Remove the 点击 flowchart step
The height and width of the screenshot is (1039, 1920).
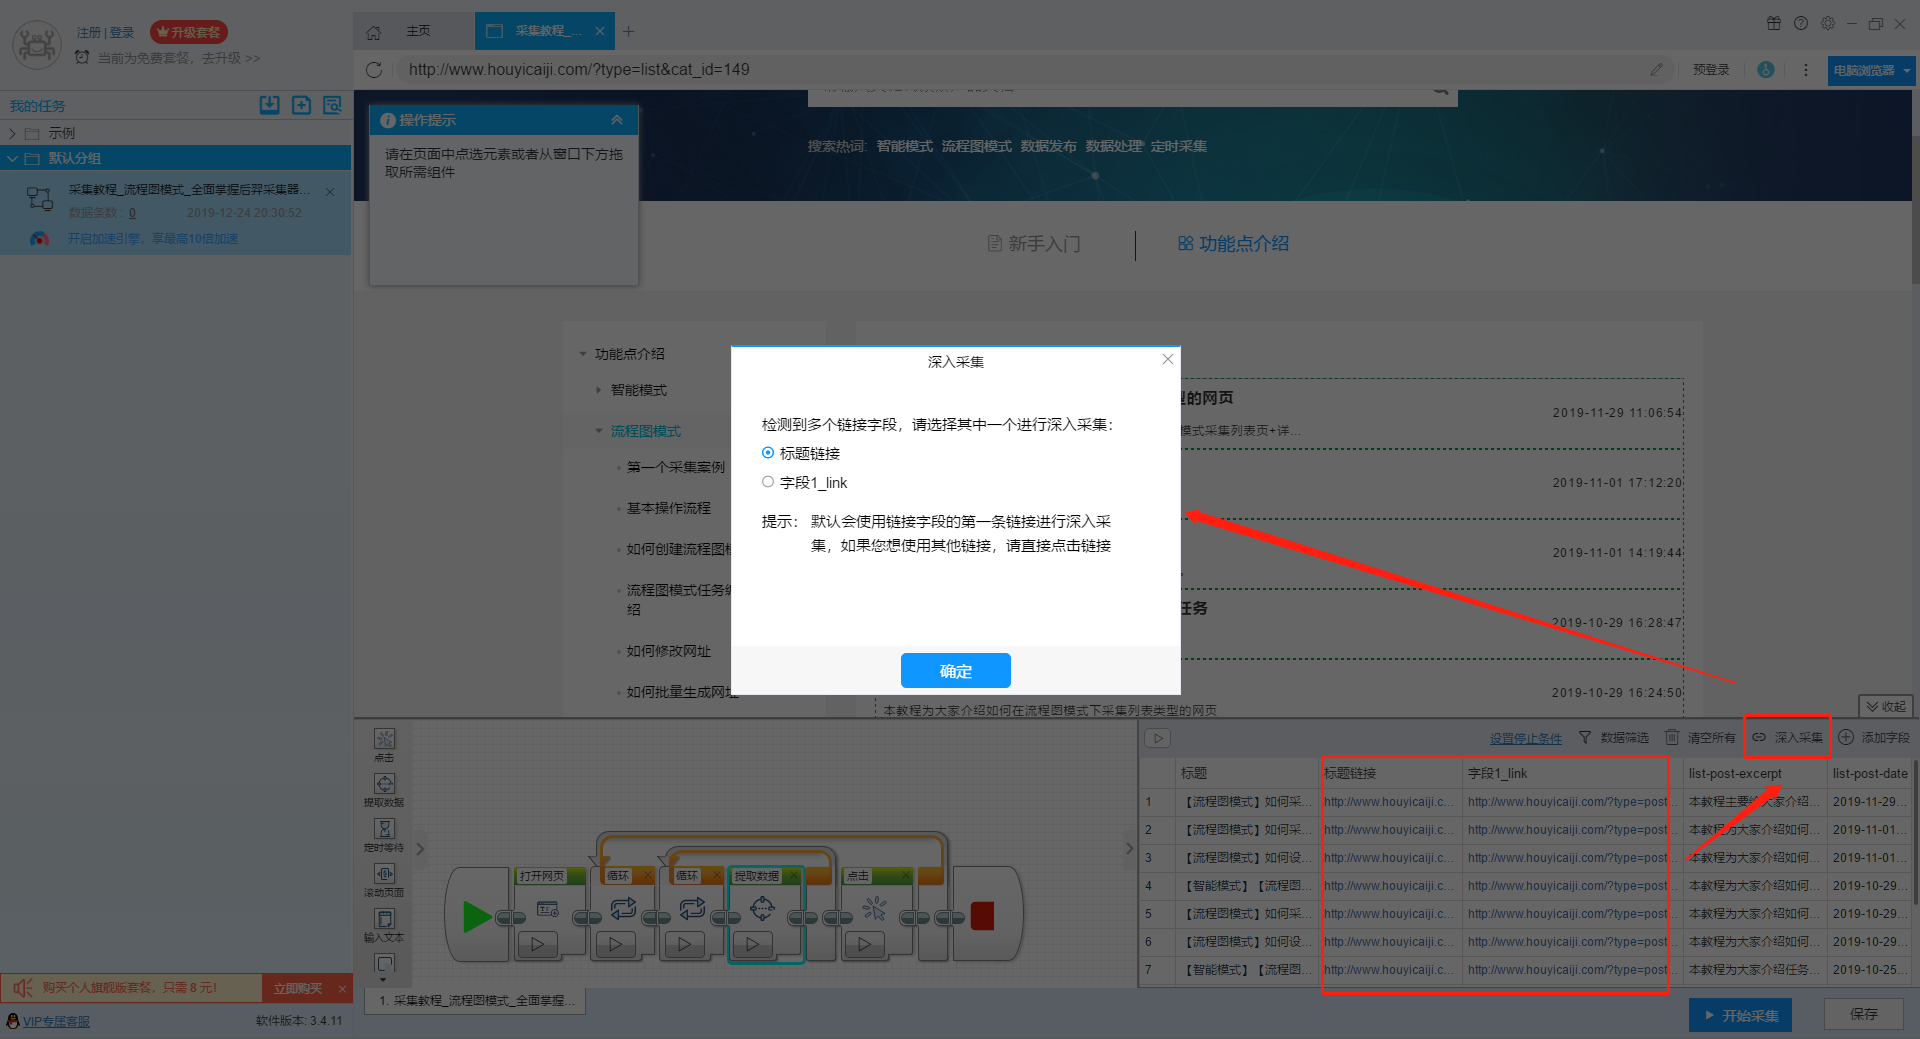click(x=905, y=876)
